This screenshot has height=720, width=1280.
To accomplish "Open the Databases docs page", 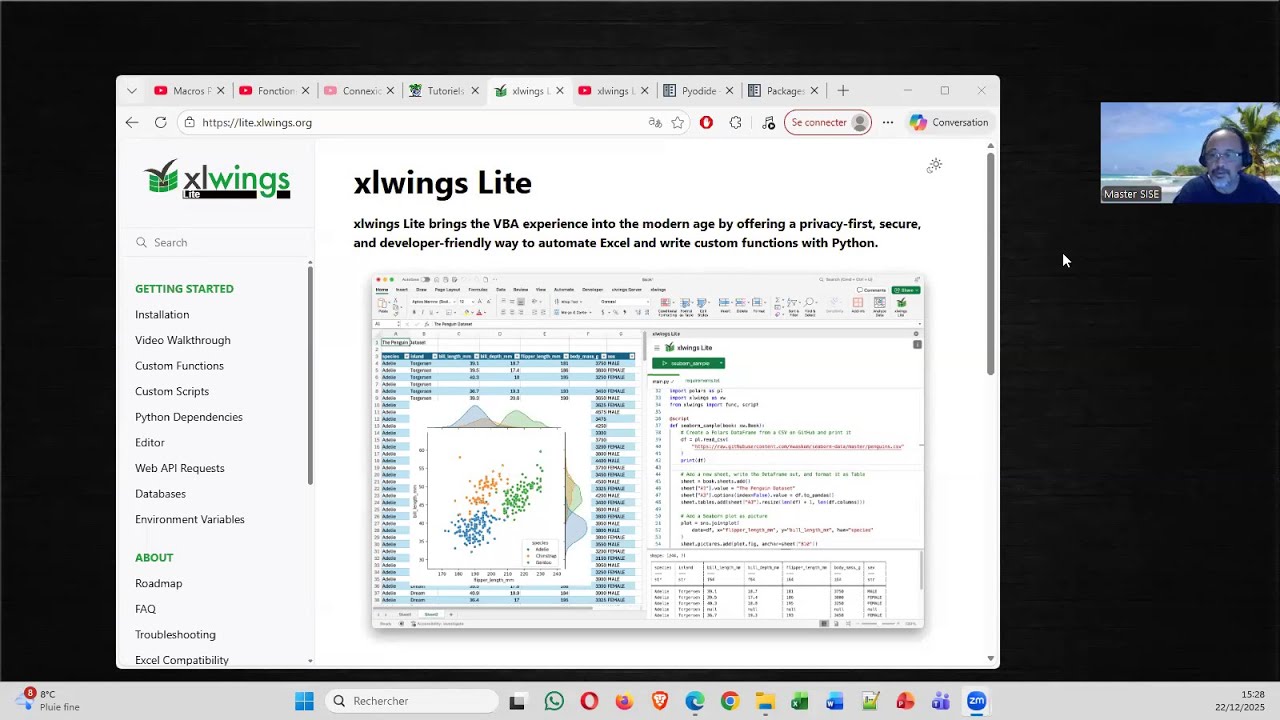I will 160,493.
